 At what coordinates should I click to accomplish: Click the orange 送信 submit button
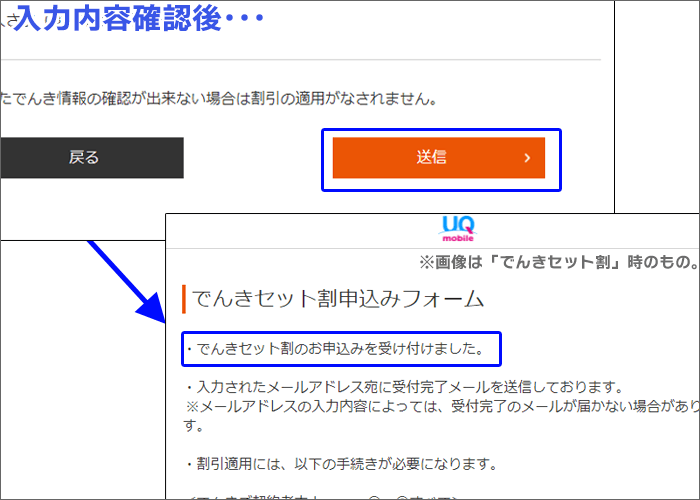point(438,158)
